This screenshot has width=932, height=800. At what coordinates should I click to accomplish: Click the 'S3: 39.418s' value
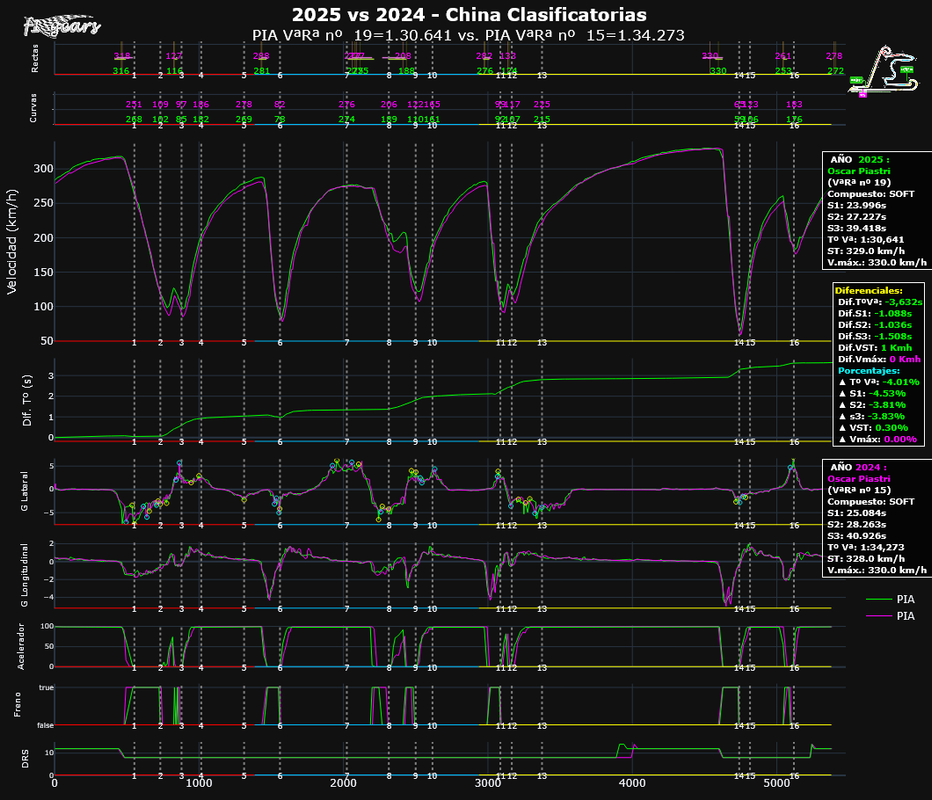click(x=857, y=228)
